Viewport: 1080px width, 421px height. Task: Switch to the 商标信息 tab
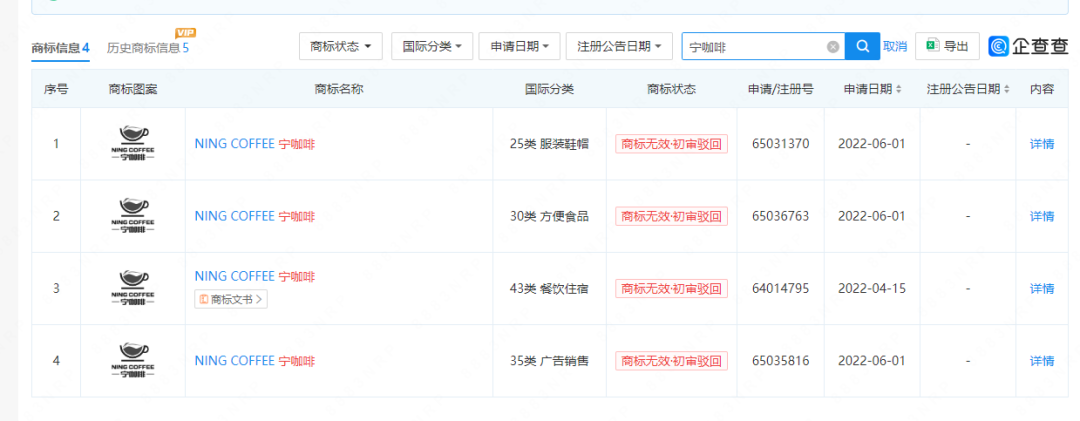point(60,47)
